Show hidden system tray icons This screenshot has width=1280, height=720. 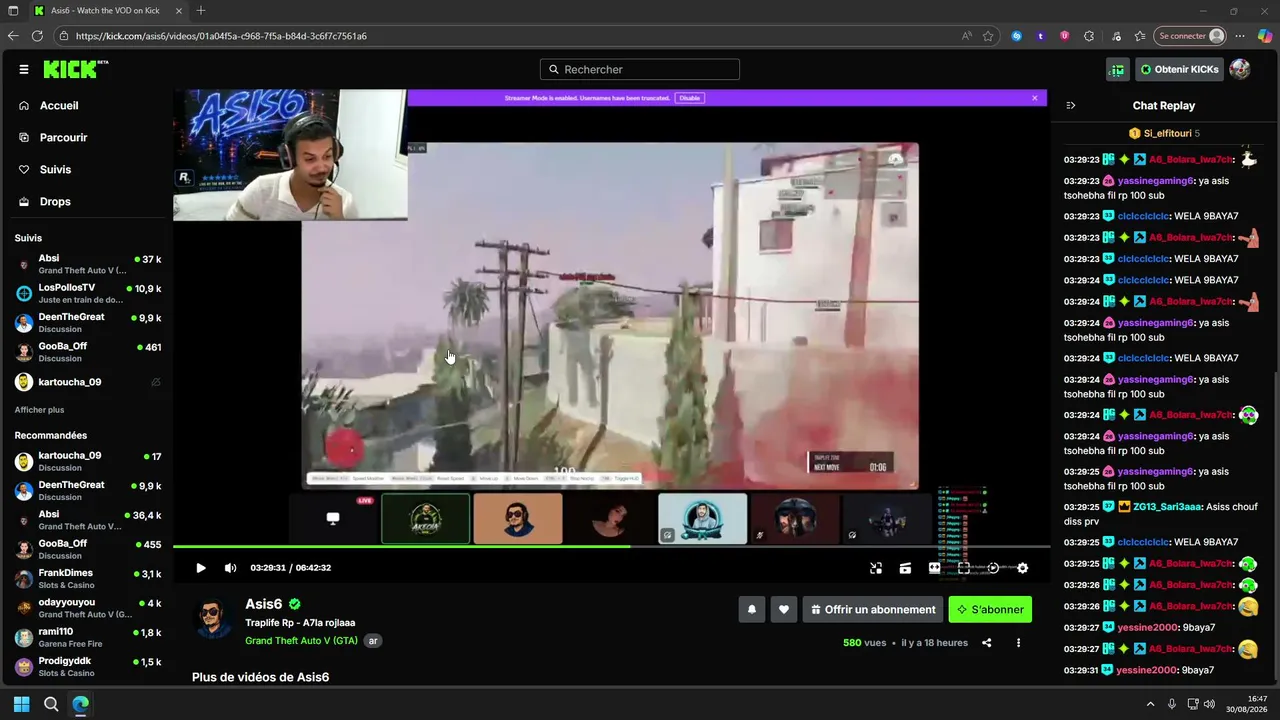(x=1150, y=704)
